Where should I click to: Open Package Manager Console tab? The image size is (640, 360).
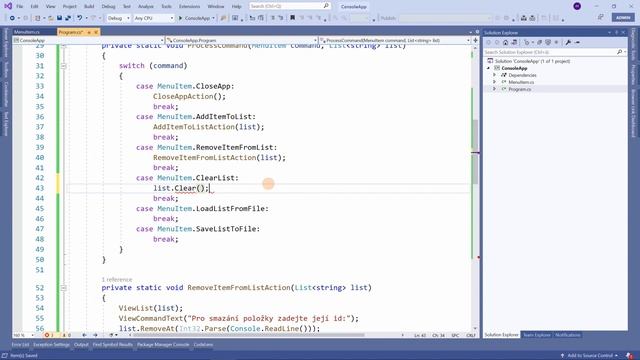163,345
